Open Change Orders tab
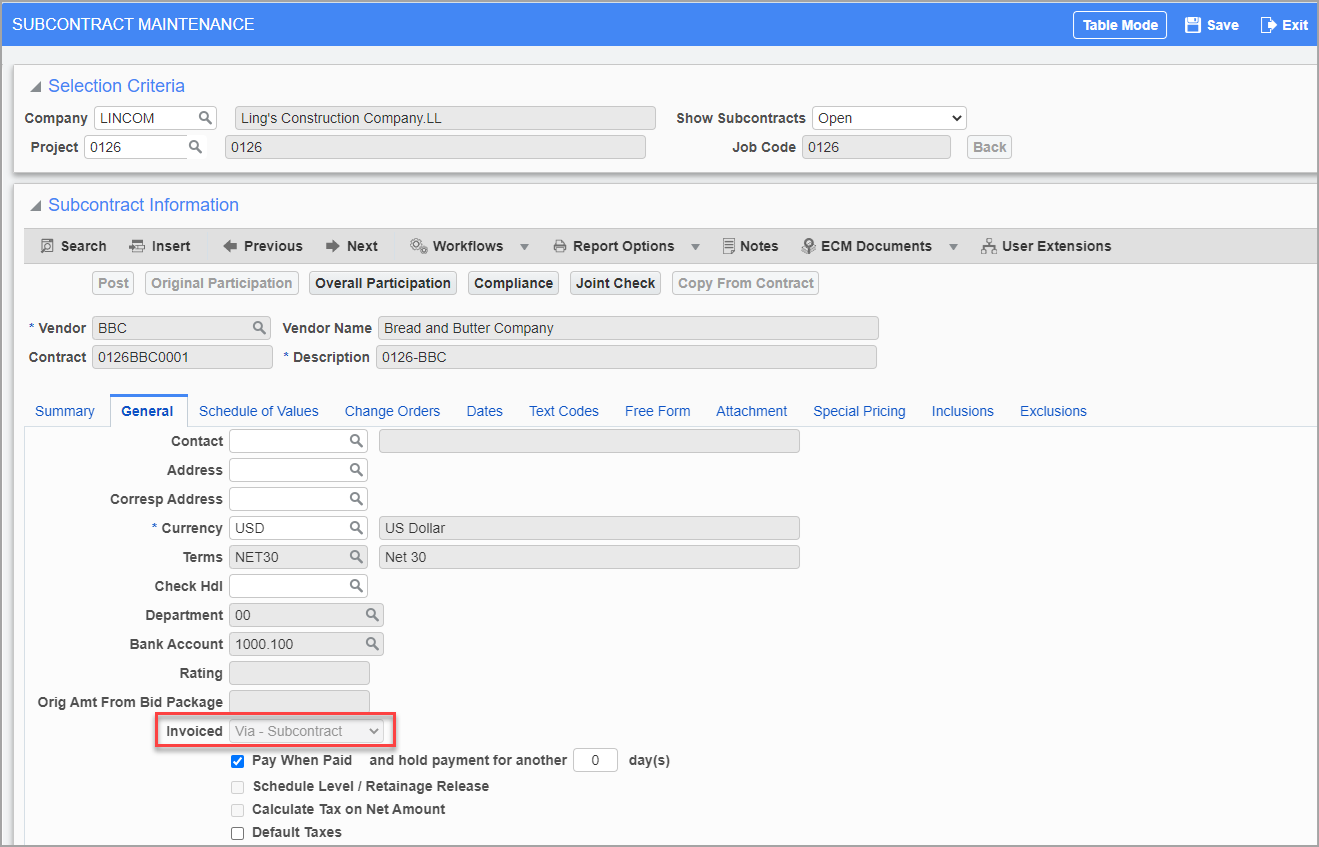 tap(392, 411)
